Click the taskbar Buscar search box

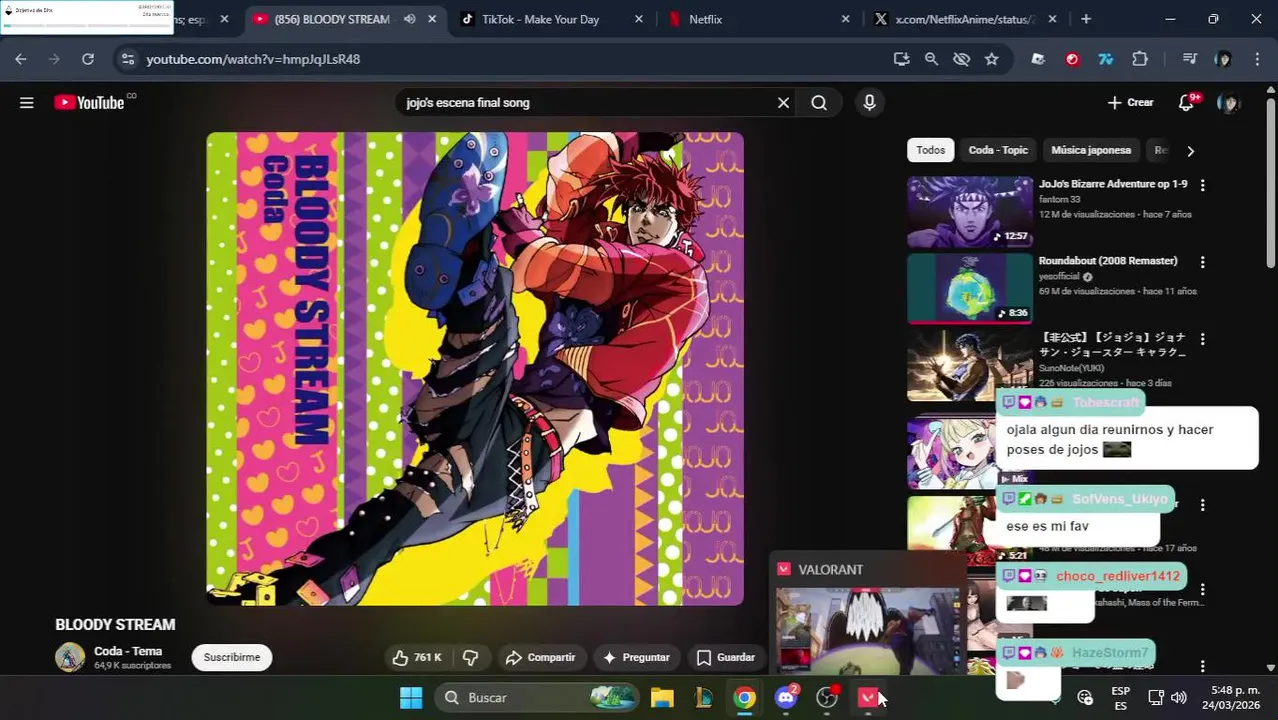(537, 697)
